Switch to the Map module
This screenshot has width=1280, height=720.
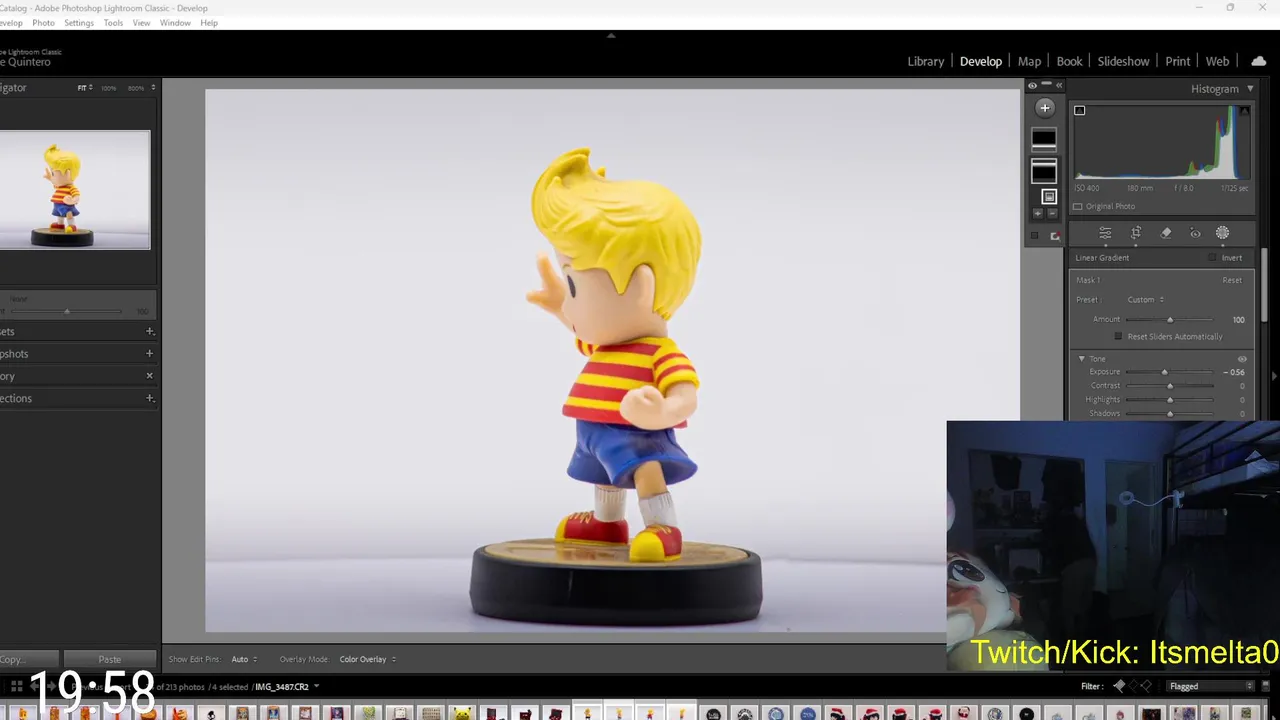[1029, 61]
